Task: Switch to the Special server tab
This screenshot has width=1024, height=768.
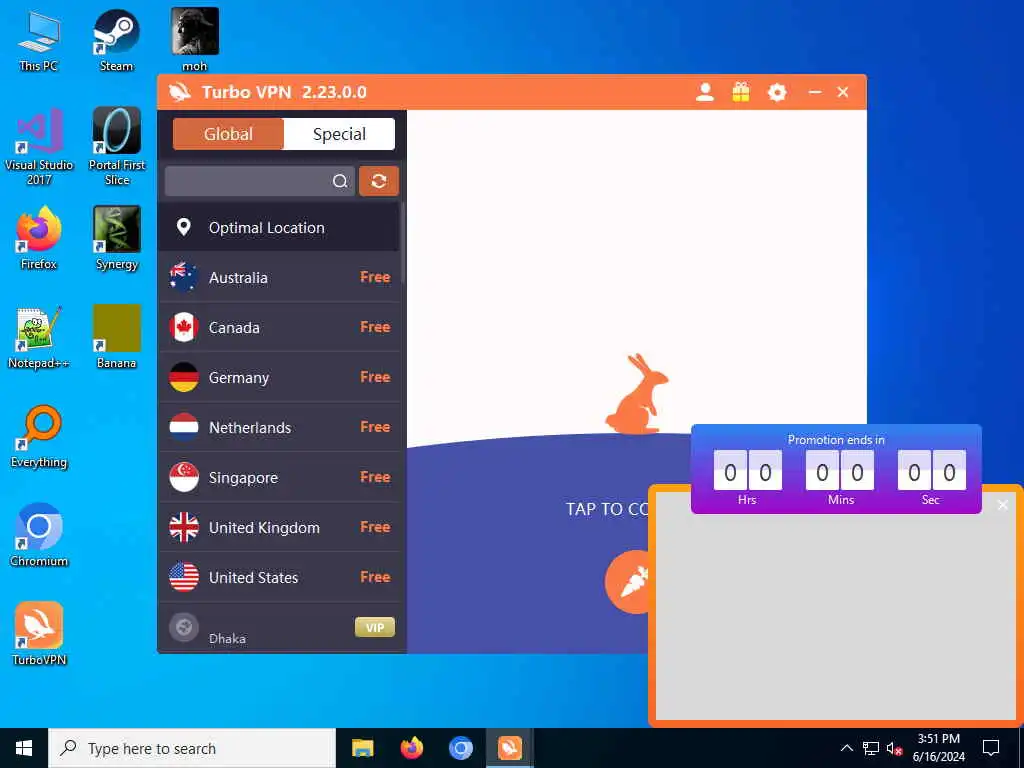Action: pyautogui.click(x=339, y=134)
